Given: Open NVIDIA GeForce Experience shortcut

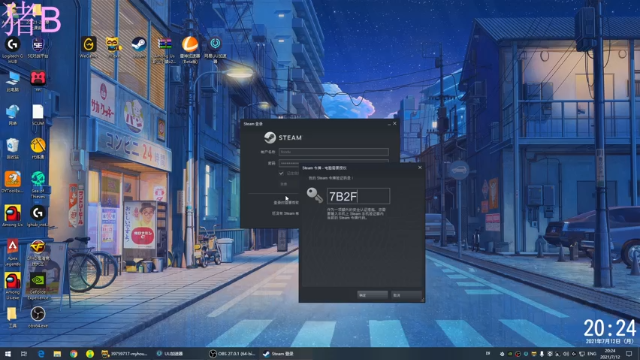Looking at the screenshot, I should pos(38,281).
